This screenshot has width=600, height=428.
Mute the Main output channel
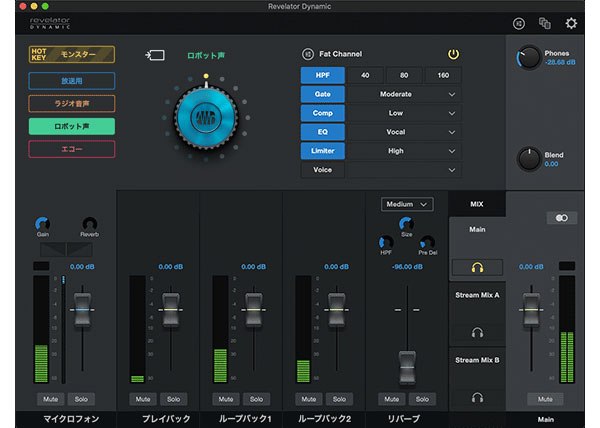click(545, 399)
